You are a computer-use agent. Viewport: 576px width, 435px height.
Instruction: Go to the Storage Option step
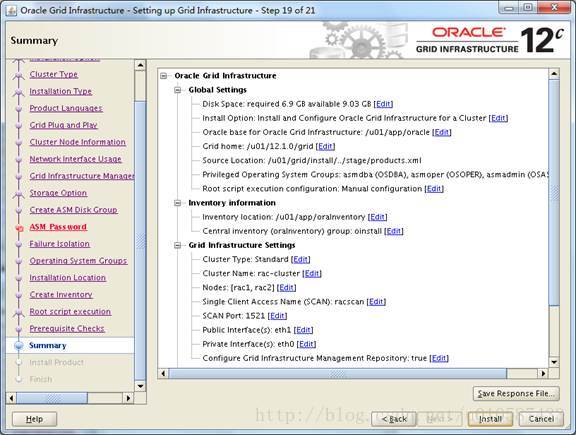coord(58,193)
